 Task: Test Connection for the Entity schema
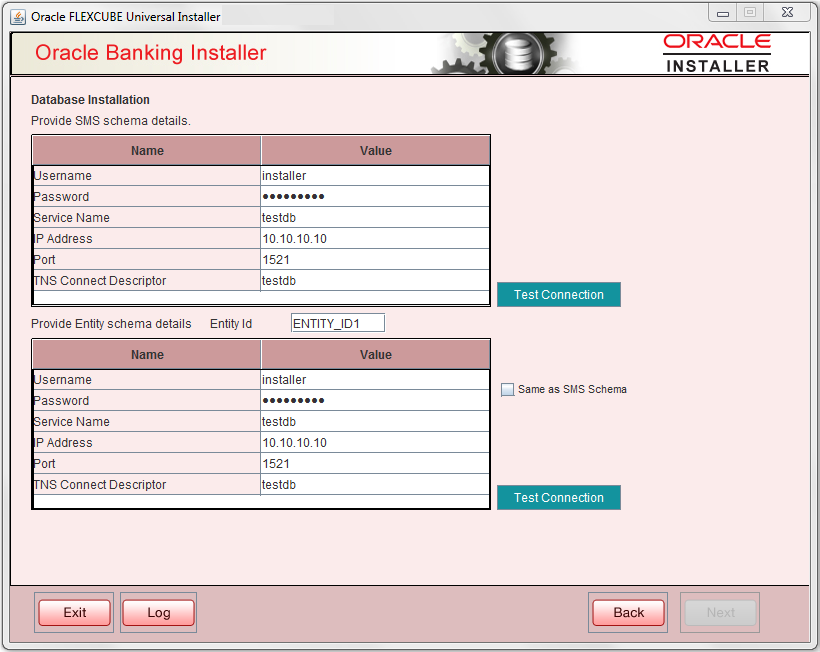point(558,497)
